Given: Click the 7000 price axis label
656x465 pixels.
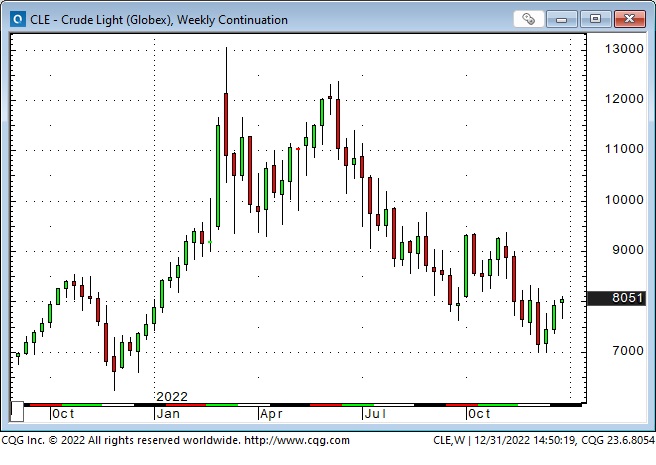Looking at the screenshot, I should tap(628, 351).
